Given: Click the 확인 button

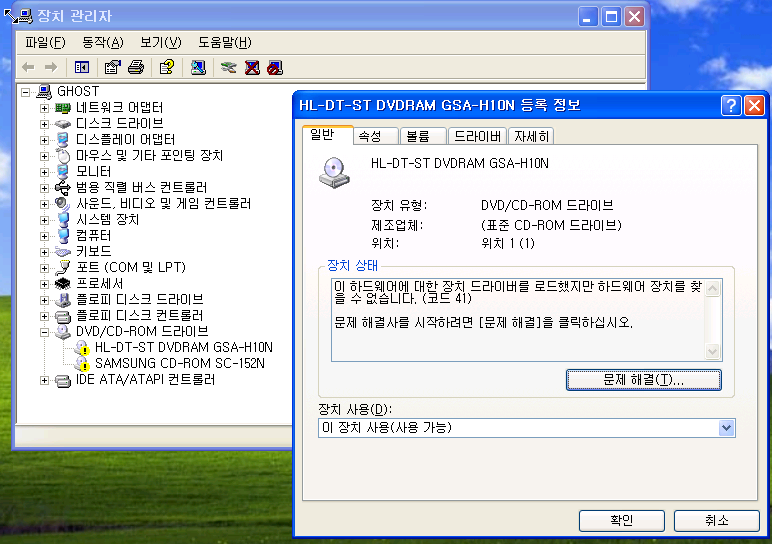Looking at the screenshot, I should tap(621, 520).
